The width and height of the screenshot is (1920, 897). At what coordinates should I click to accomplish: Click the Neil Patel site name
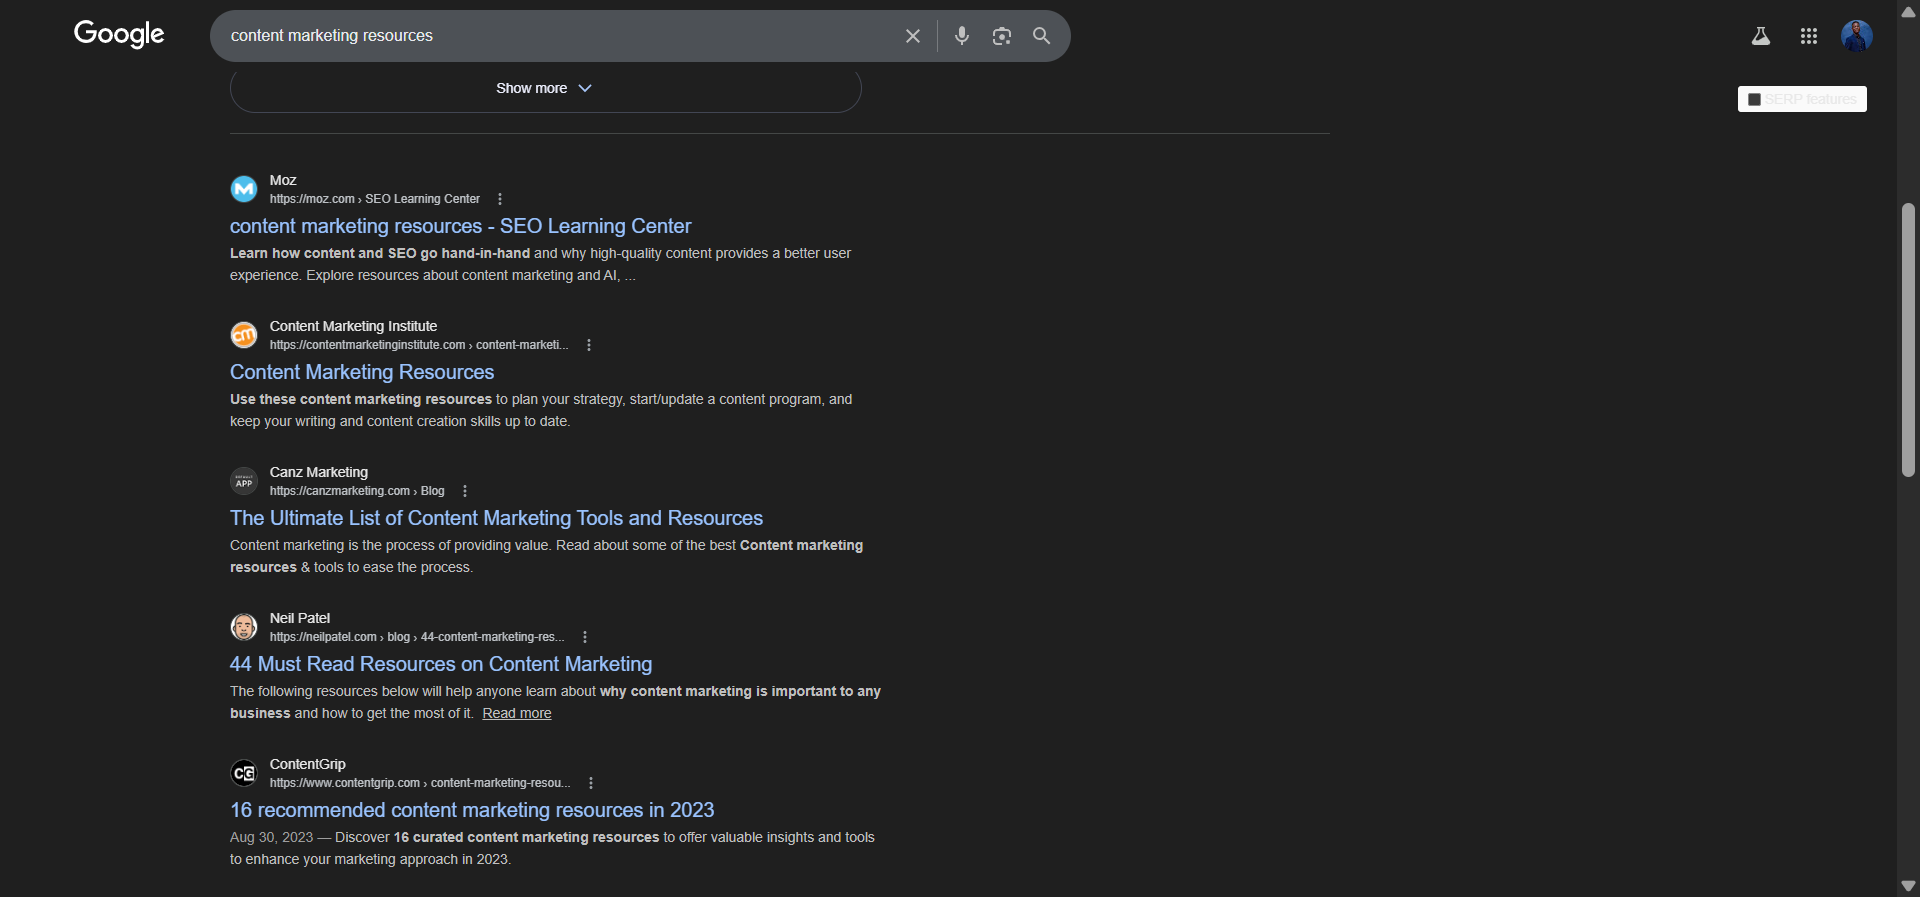pos(300,618)
